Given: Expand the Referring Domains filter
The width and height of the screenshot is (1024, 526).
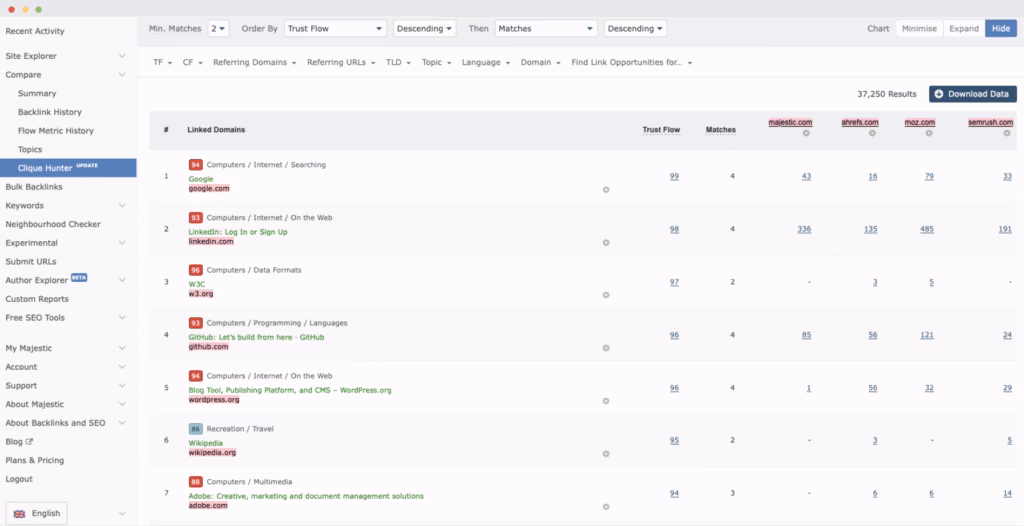Looking at the screenshot, I should pyautogui.click(x=254, y=62).
